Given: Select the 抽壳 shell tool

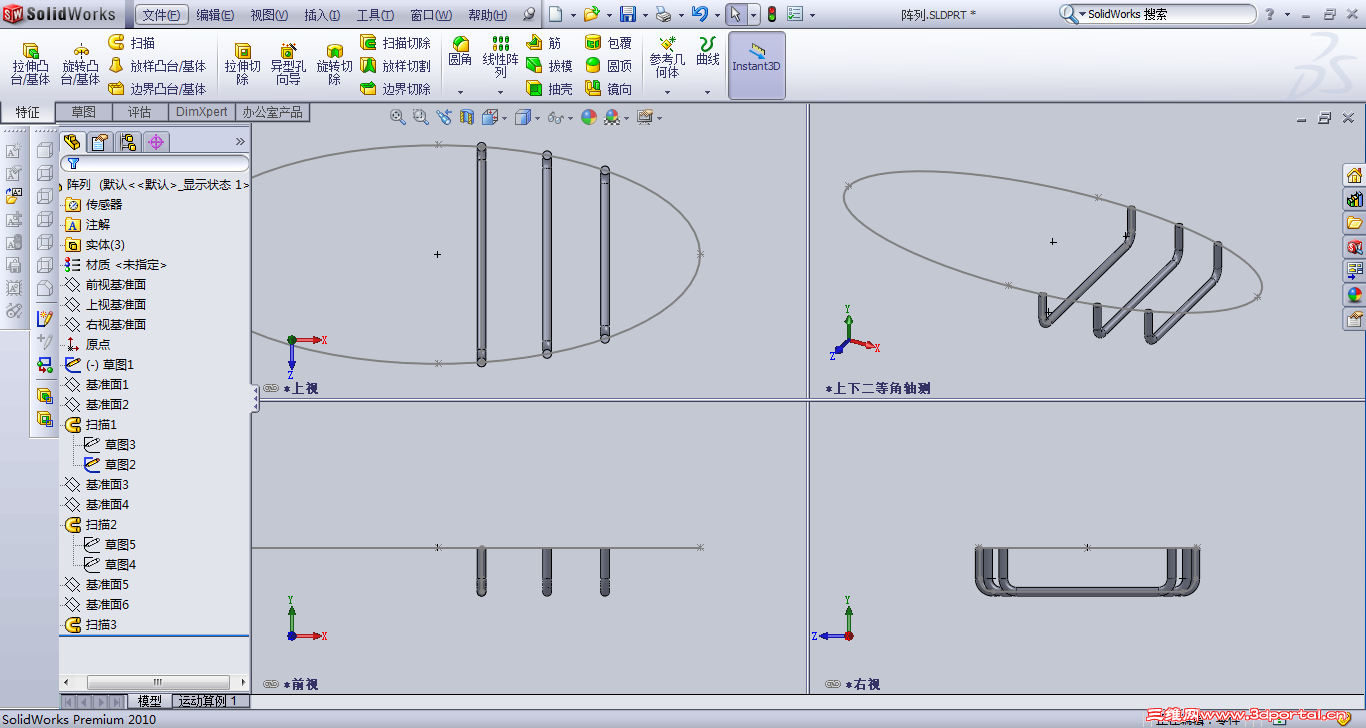Looking at the screenshot, I should [x=550, y=89].
